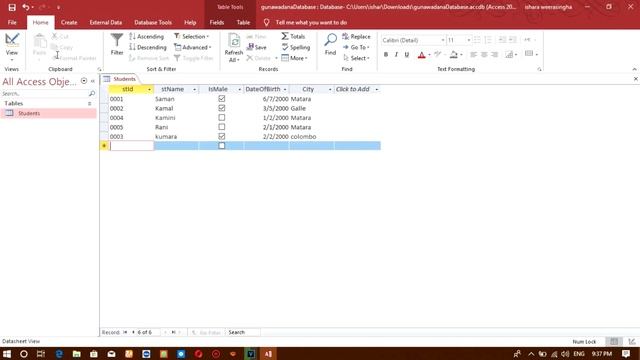Check IsMale for Kamini
The width and height of the screenshot is (640, 360).
pyautogui.click(x=222, y=118)
